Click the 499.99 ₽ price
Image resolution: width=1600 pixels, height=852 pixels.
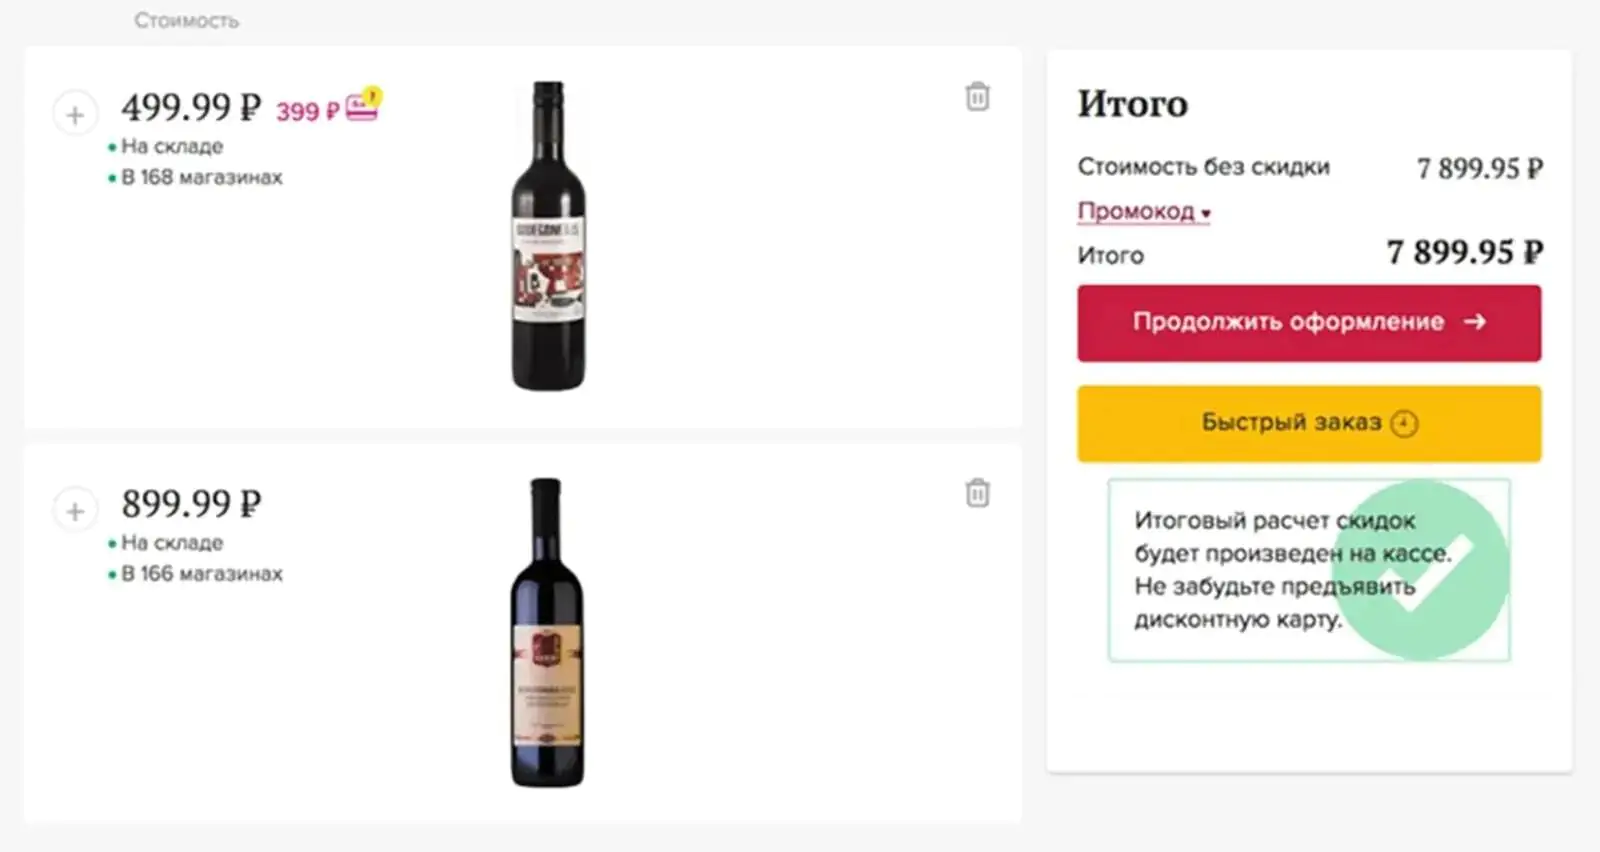(190, 107)
